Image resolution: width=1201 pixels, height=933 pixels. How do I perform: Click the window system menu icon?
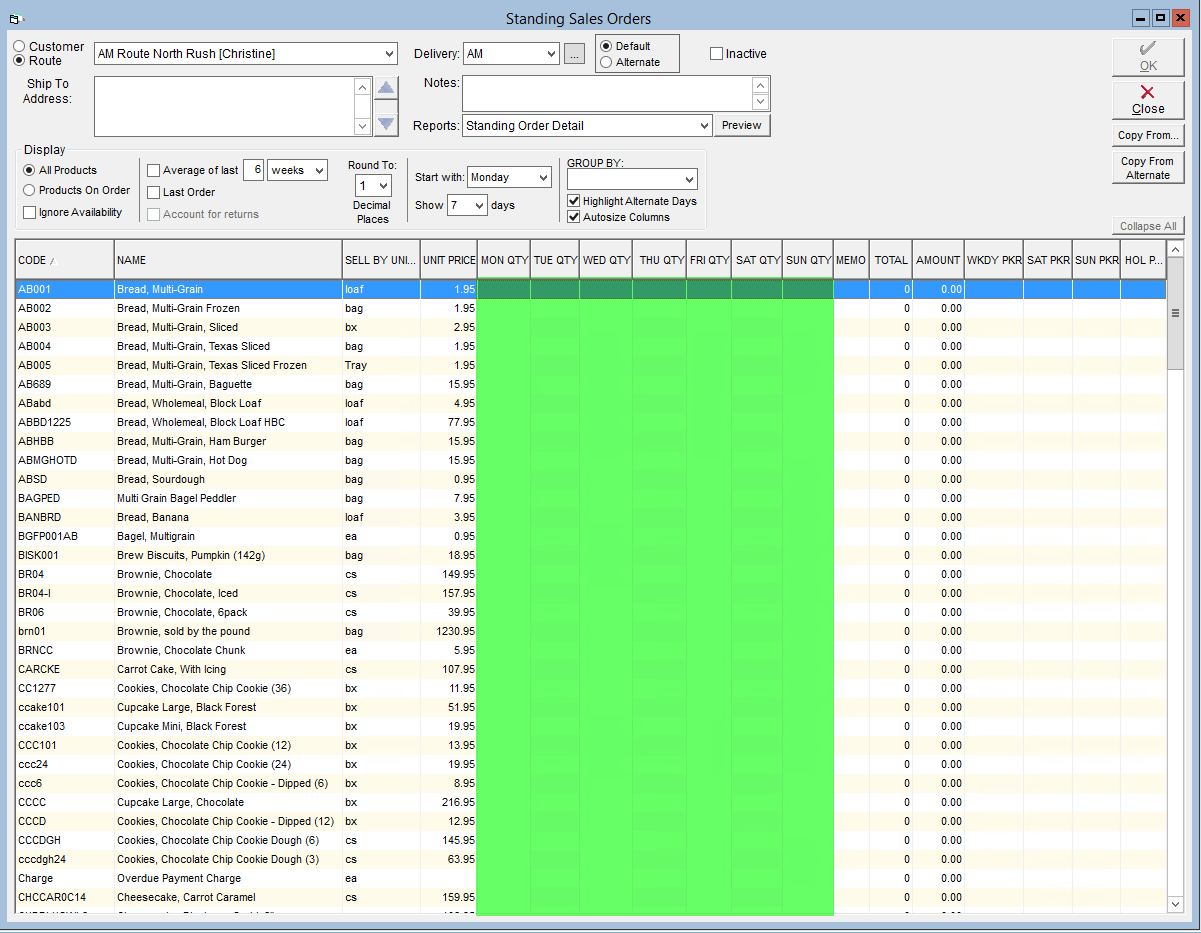pyautogui.click(x=15, y=18)
